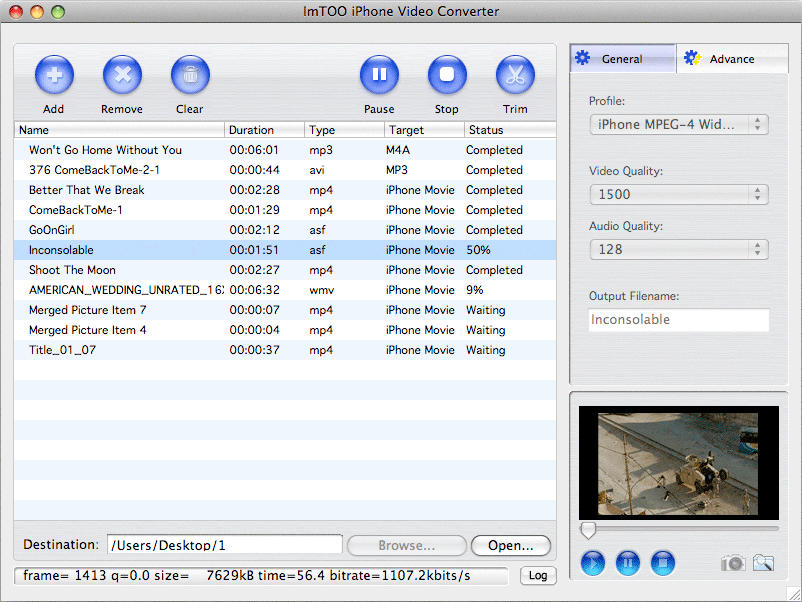The image size is (802, 602).
Task: Click the Destination path input field
Action: pos(224,545)
